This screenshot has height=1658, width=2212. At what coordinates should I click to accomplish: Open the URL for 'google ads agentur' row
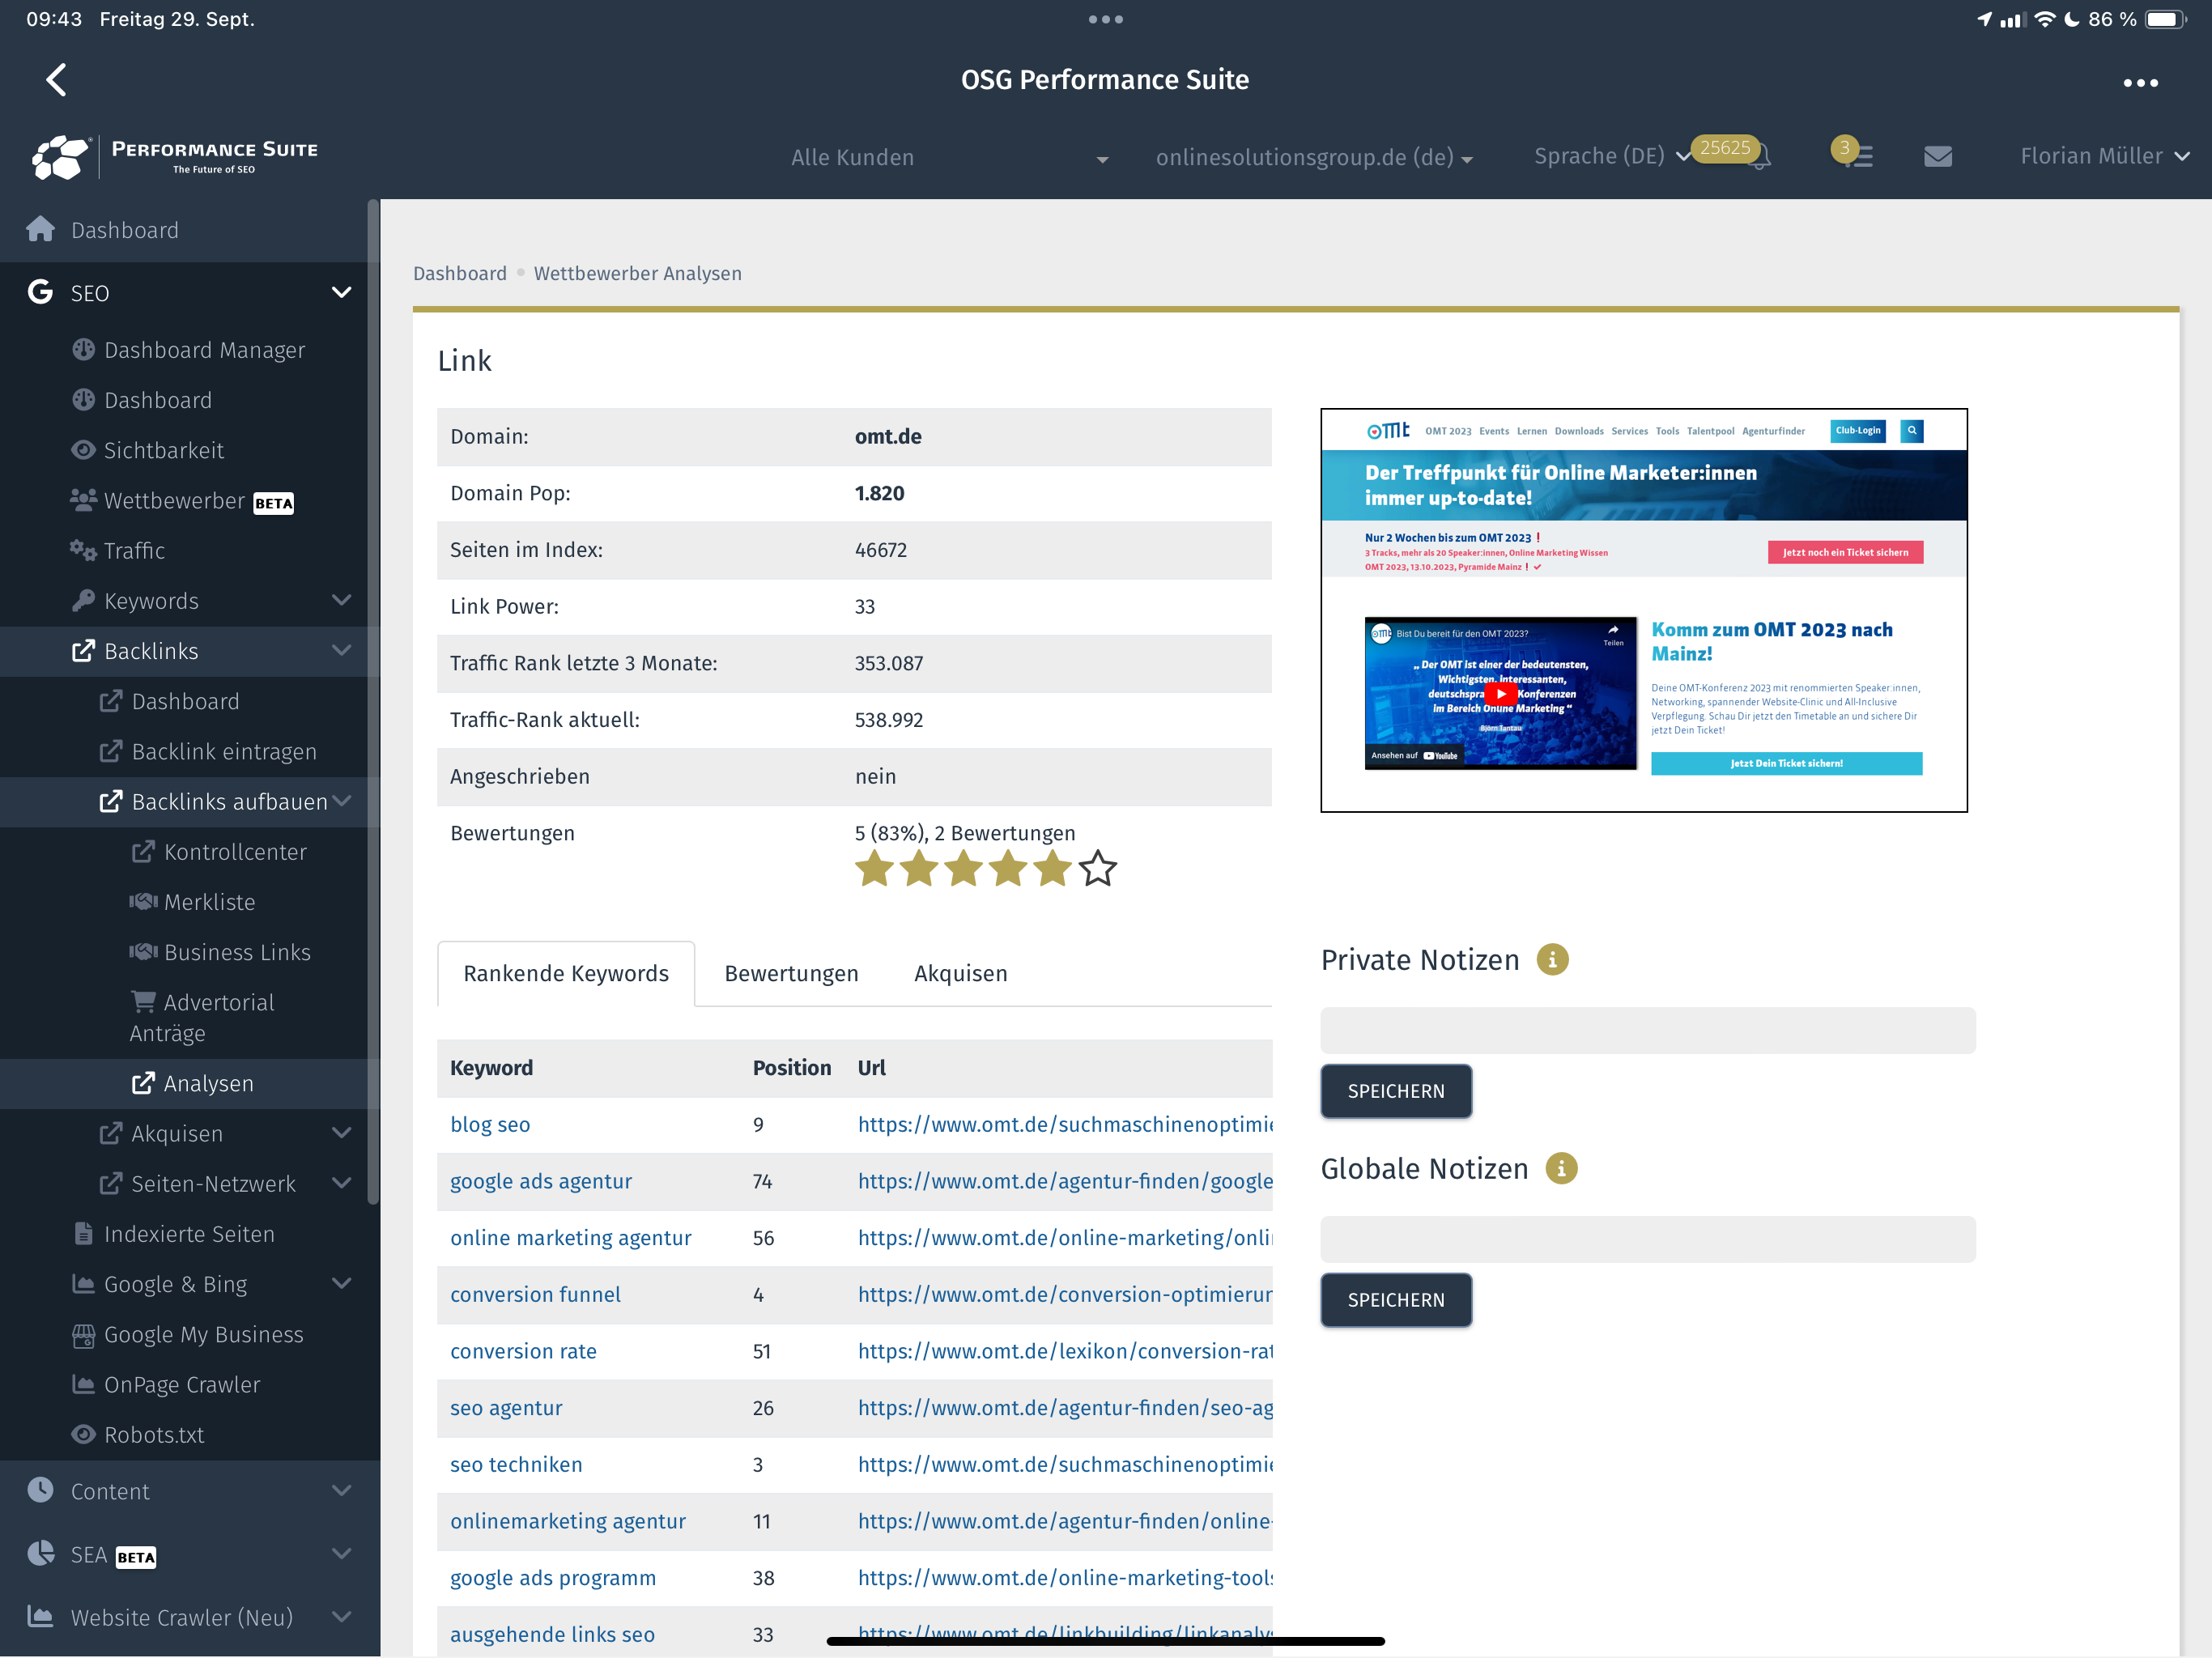click(1065, 1181)
